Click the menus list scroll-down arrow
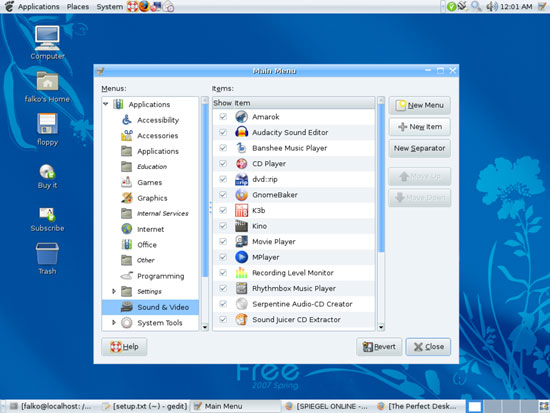This screenshot has height=413, width=550. (205, 327)
